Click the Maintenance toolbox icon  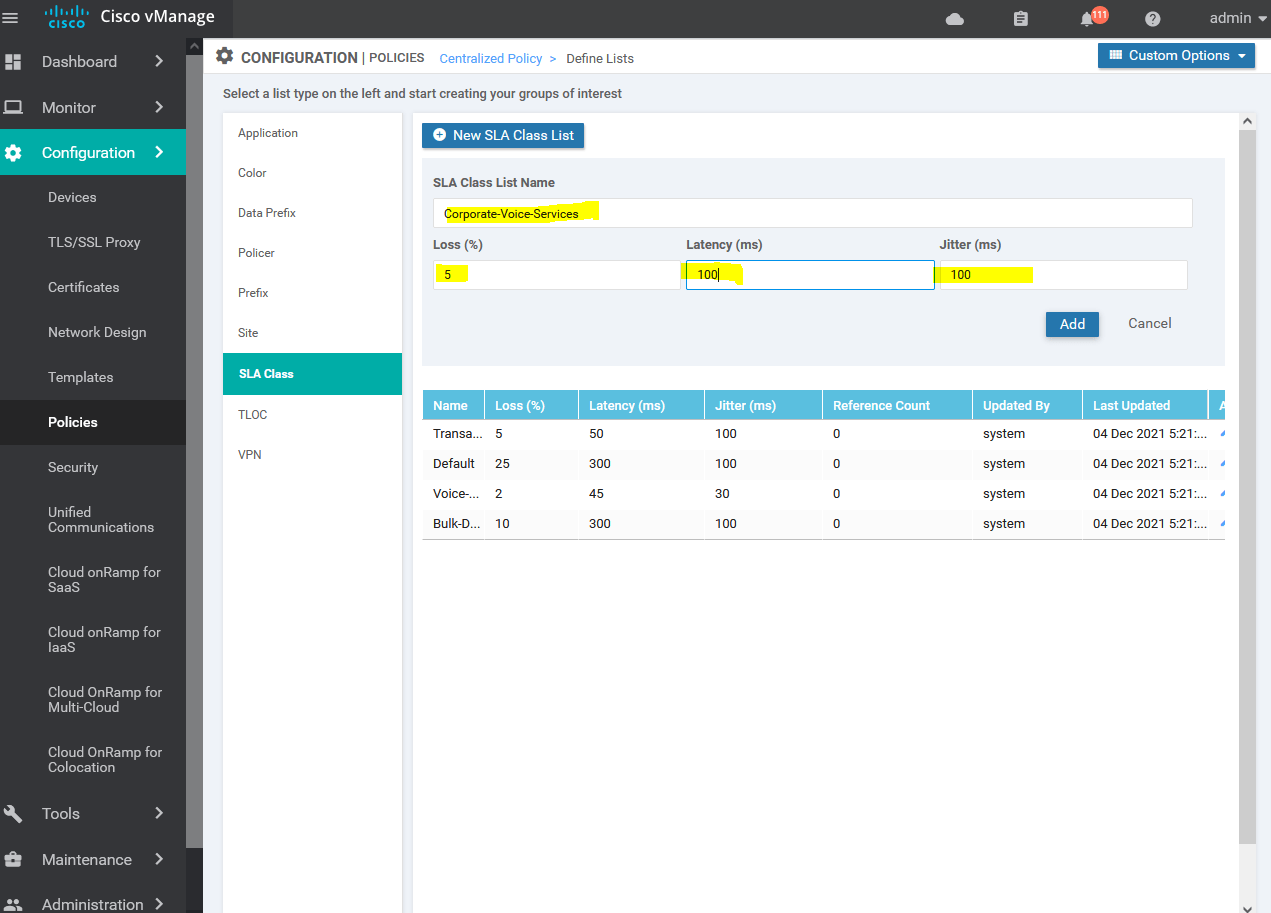click(13, 859)
